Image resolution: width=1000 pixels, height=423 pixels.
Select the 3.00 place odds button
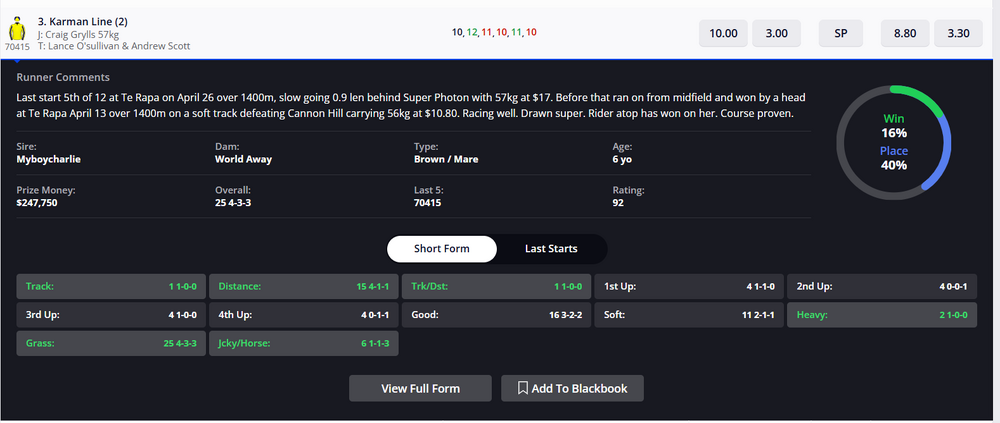[776, 33]
